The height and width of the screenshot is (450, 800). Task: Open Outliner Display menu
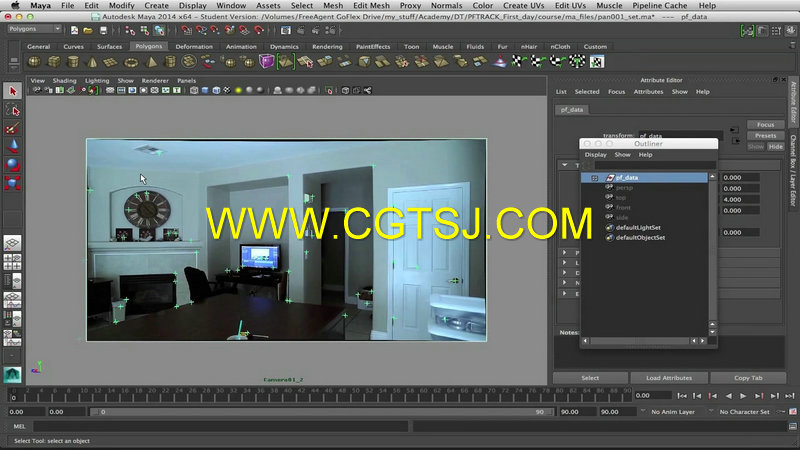[595, 155]
